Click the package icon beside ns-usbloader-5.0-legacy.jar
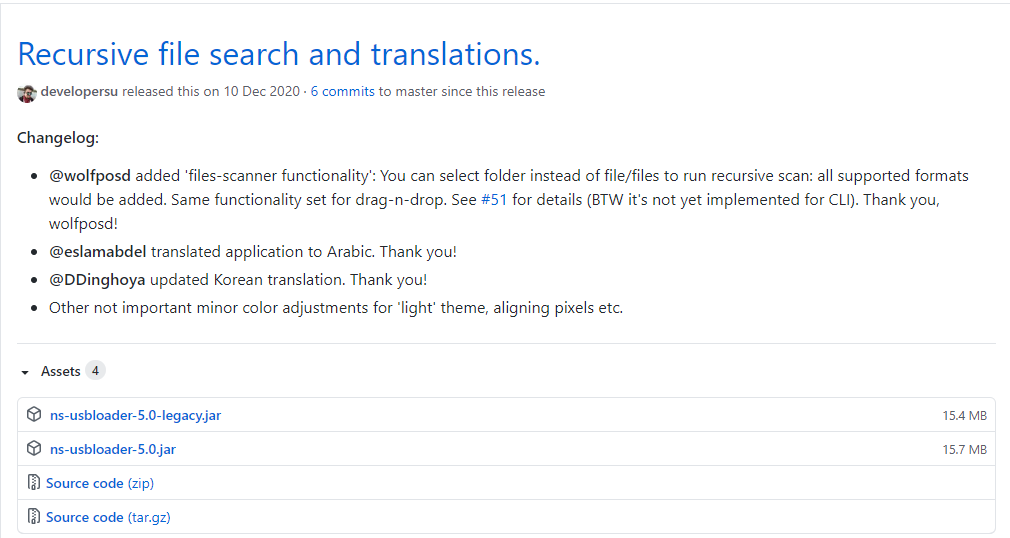Screen dimensions: 1010x538 [x=34, y=415]
